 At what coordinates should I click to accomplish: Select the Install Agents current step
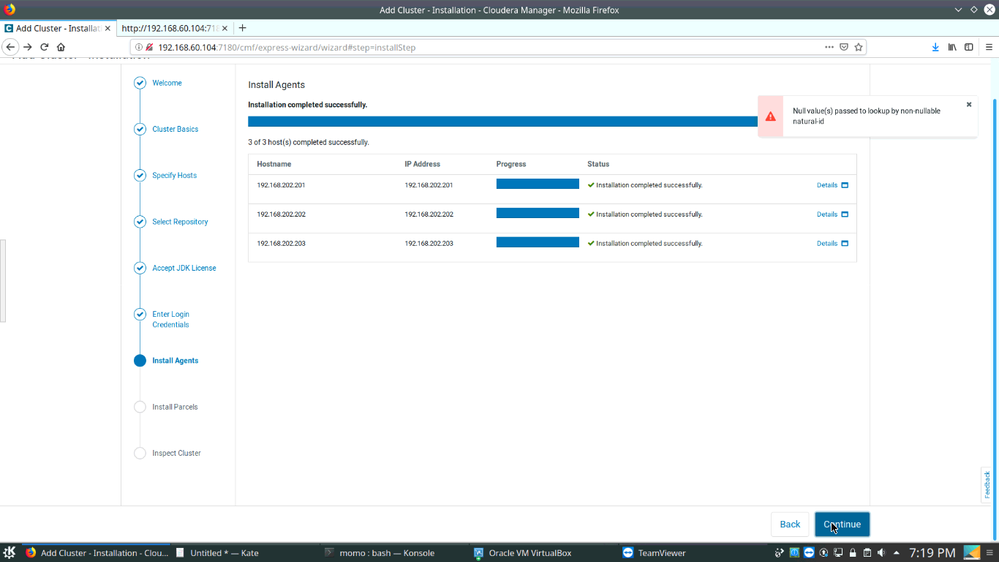[175, 361]
